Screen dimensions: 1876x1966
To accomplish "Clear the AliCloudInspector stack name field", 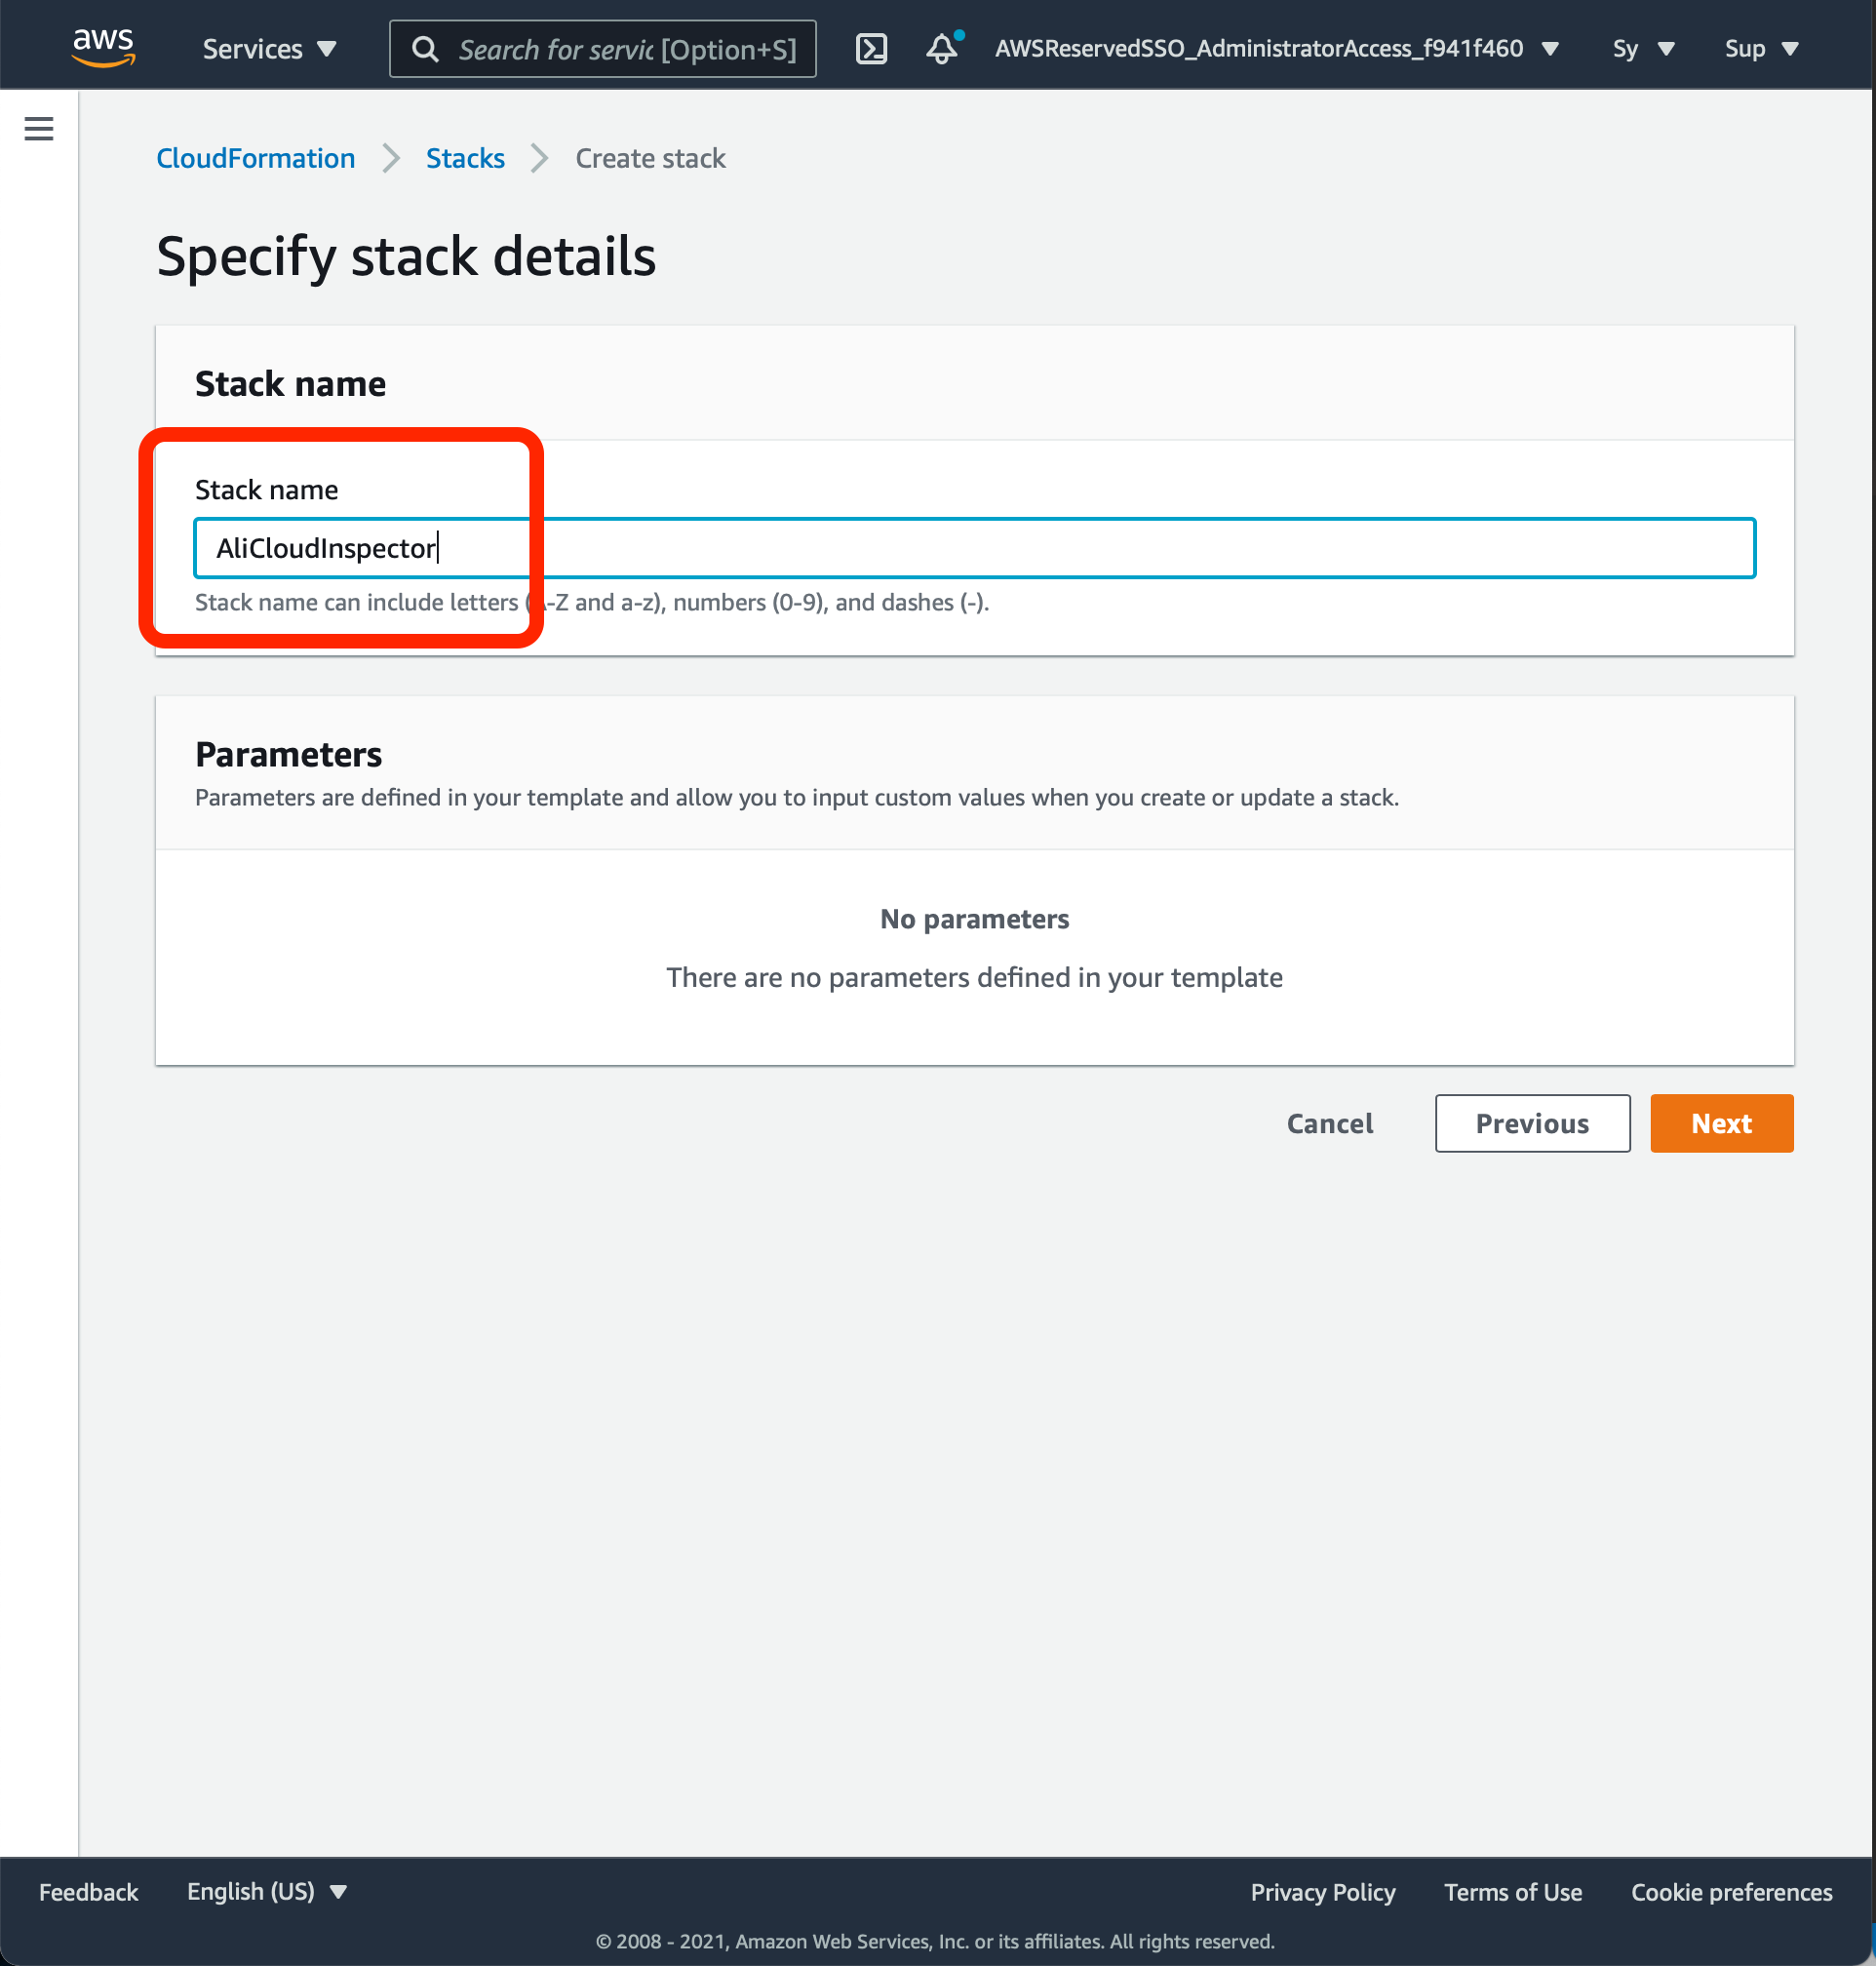I will 974,548.
